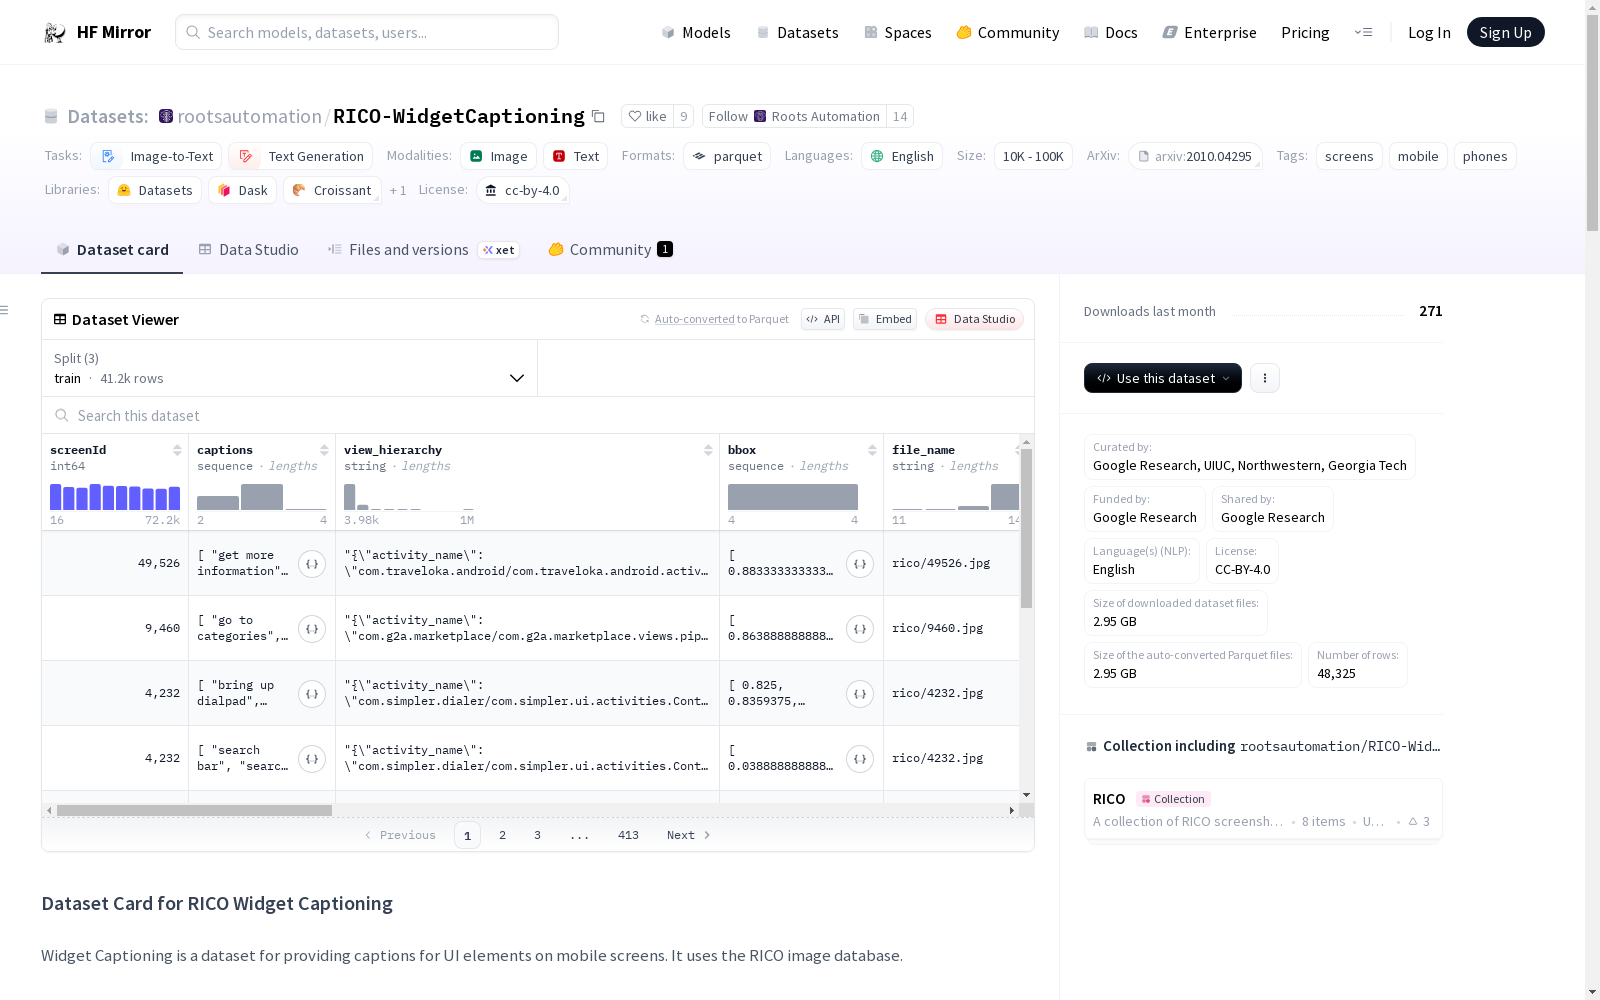Image resolution: width=1600 pixels, height=1000 pixels.
Task: Sort by the screenId column
Action: (177, 450)
